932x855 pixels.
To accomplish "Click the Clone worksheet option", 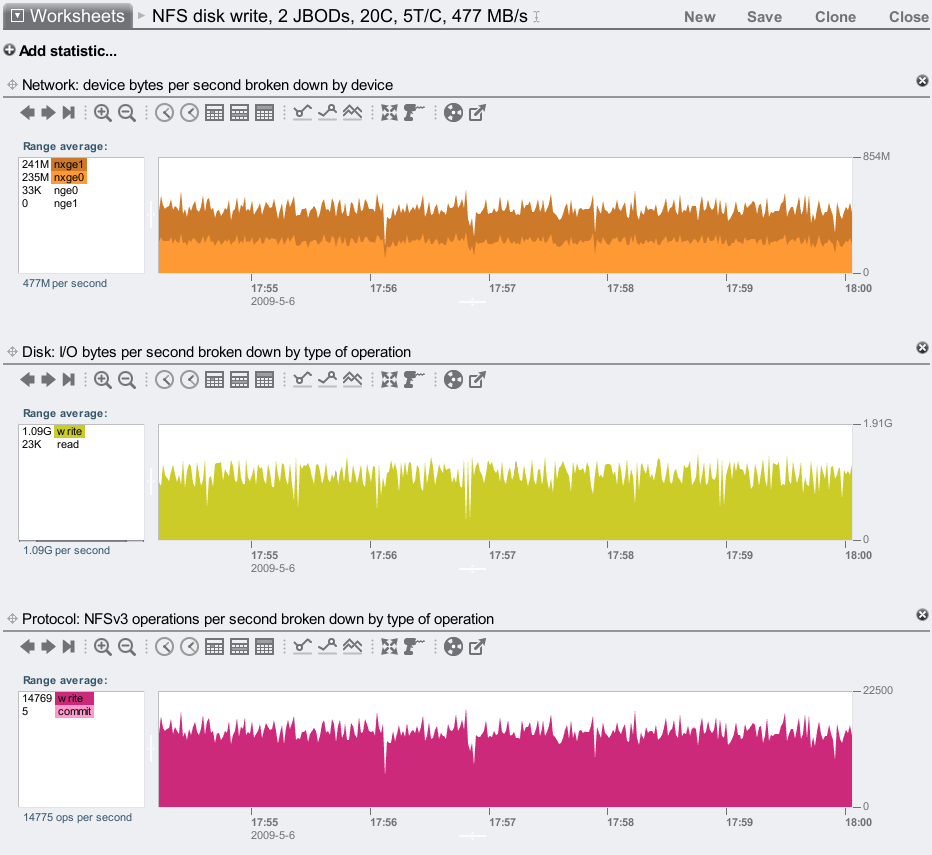I will [835, 17].
